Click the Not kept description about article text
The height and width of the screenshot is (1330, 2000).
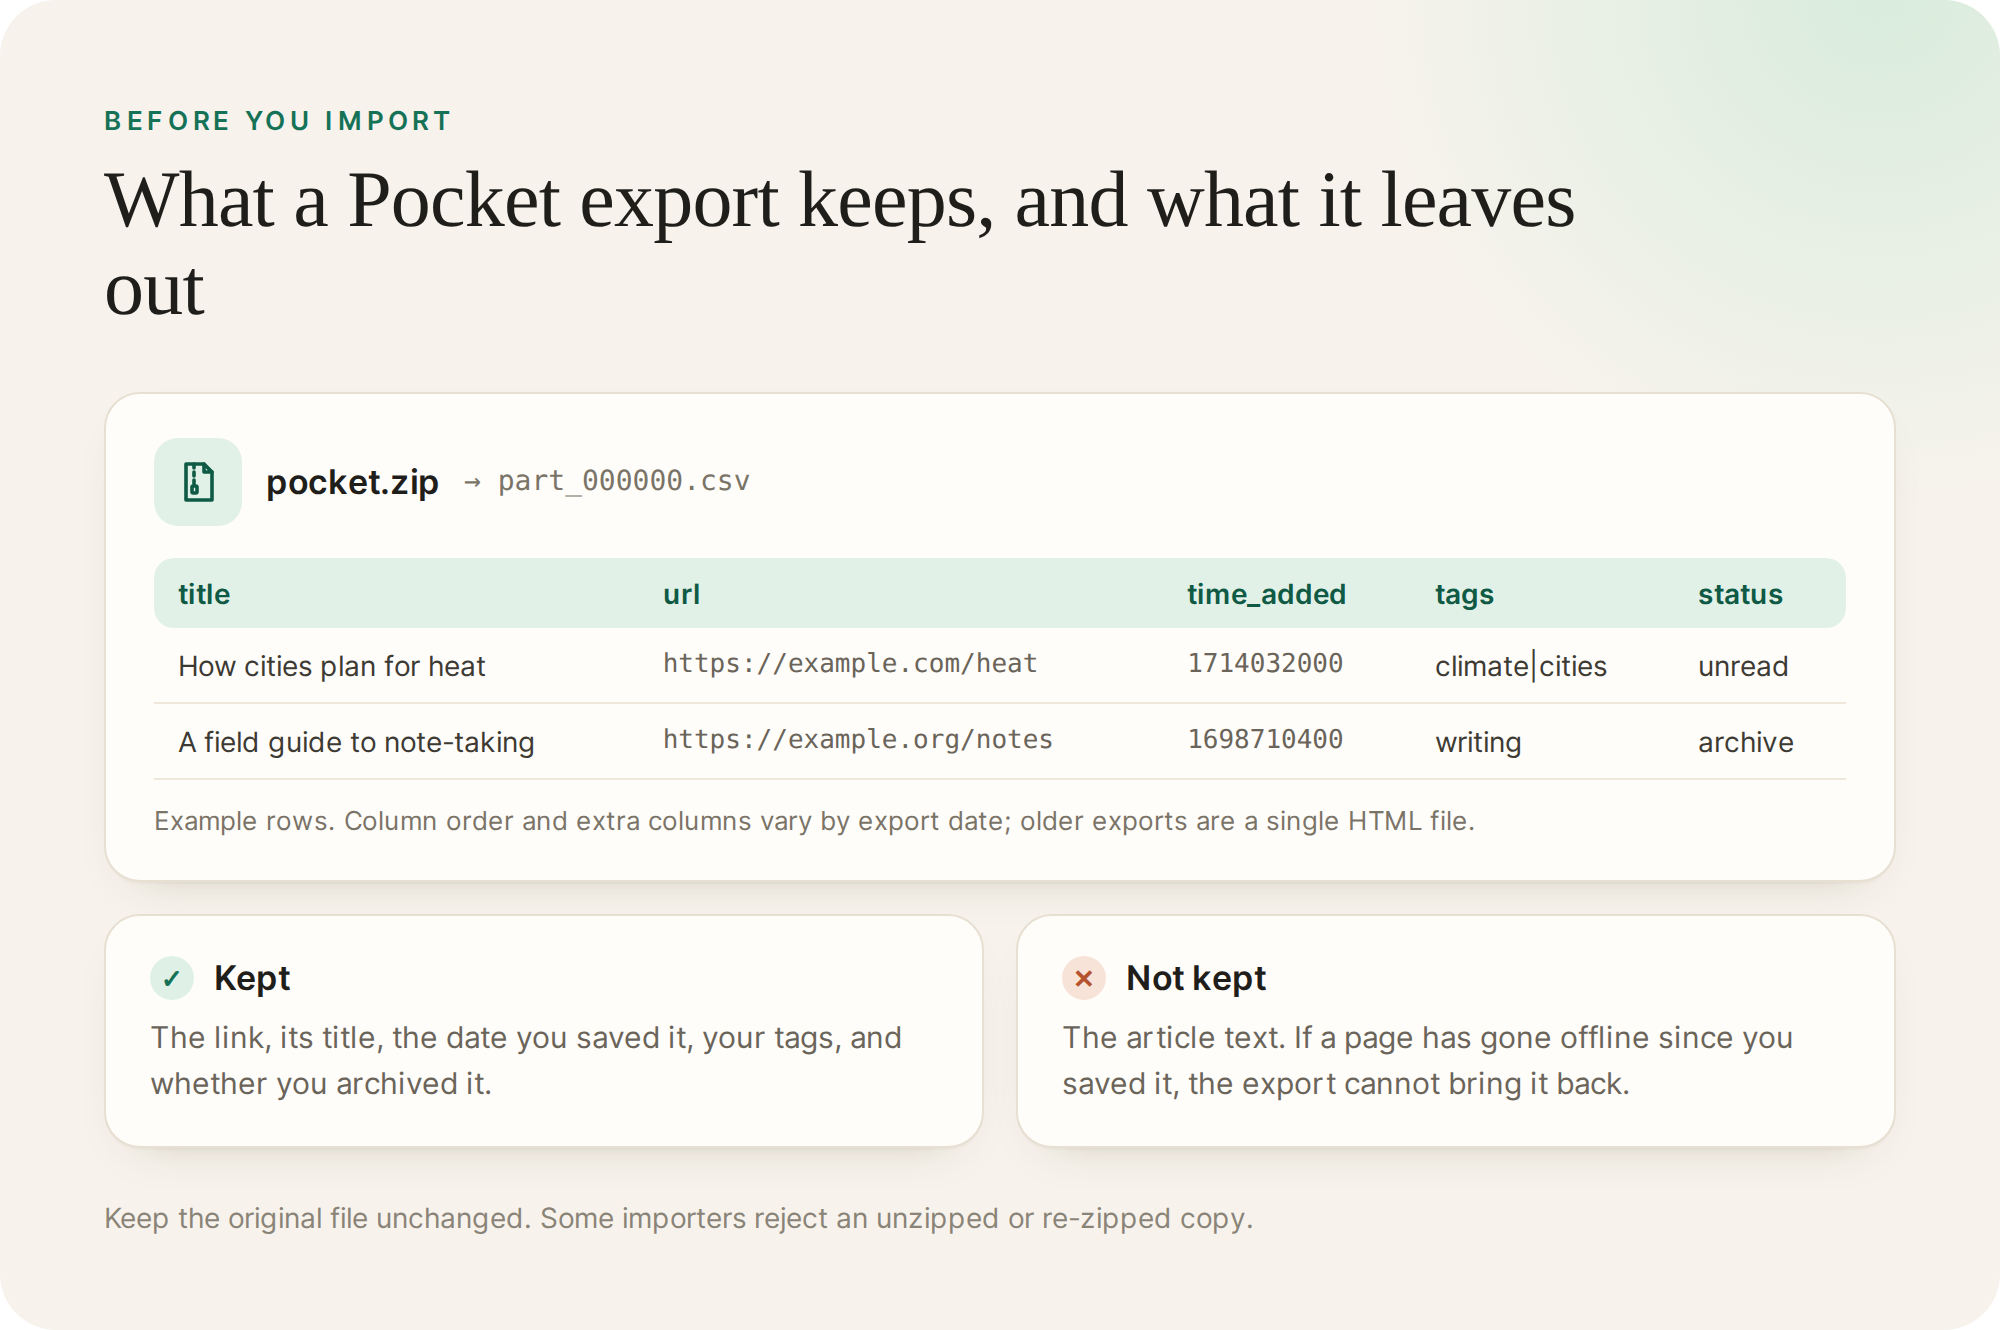tap(1427, 1061)
